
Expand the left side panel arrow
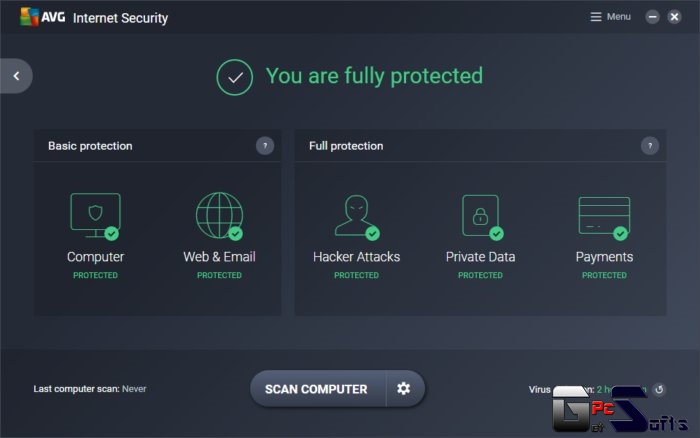pyautogui.click(x=16, y=76)
